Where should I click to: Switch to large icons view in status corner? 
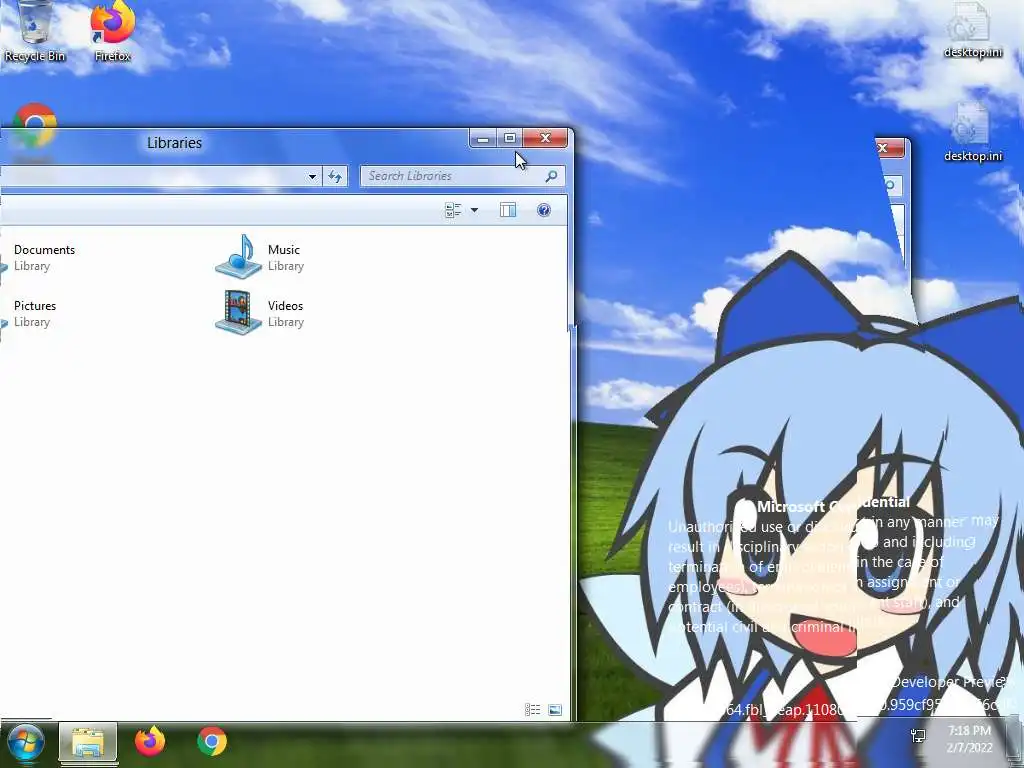[555, 710]
